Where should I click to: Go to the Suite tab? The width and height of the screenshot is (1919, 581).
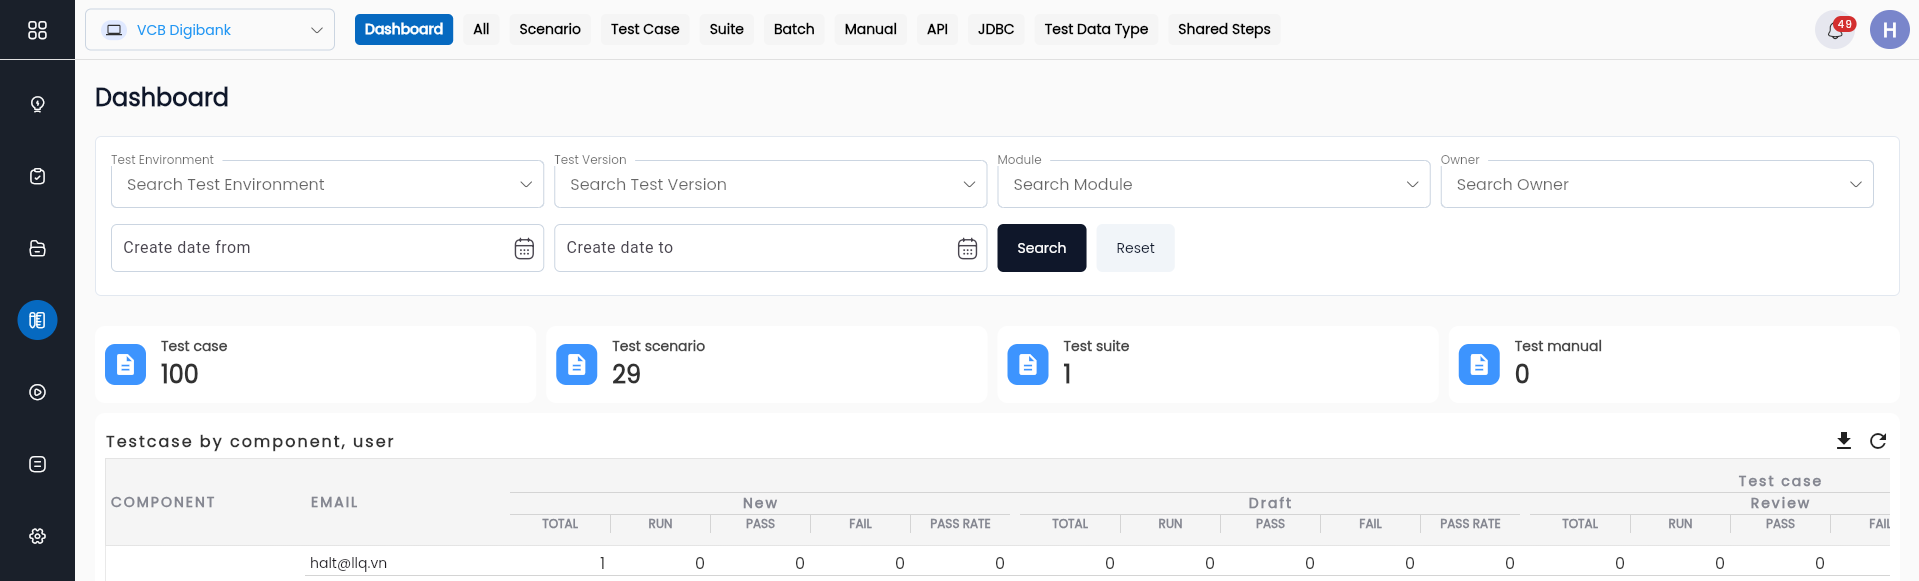(x=727, y=30)
